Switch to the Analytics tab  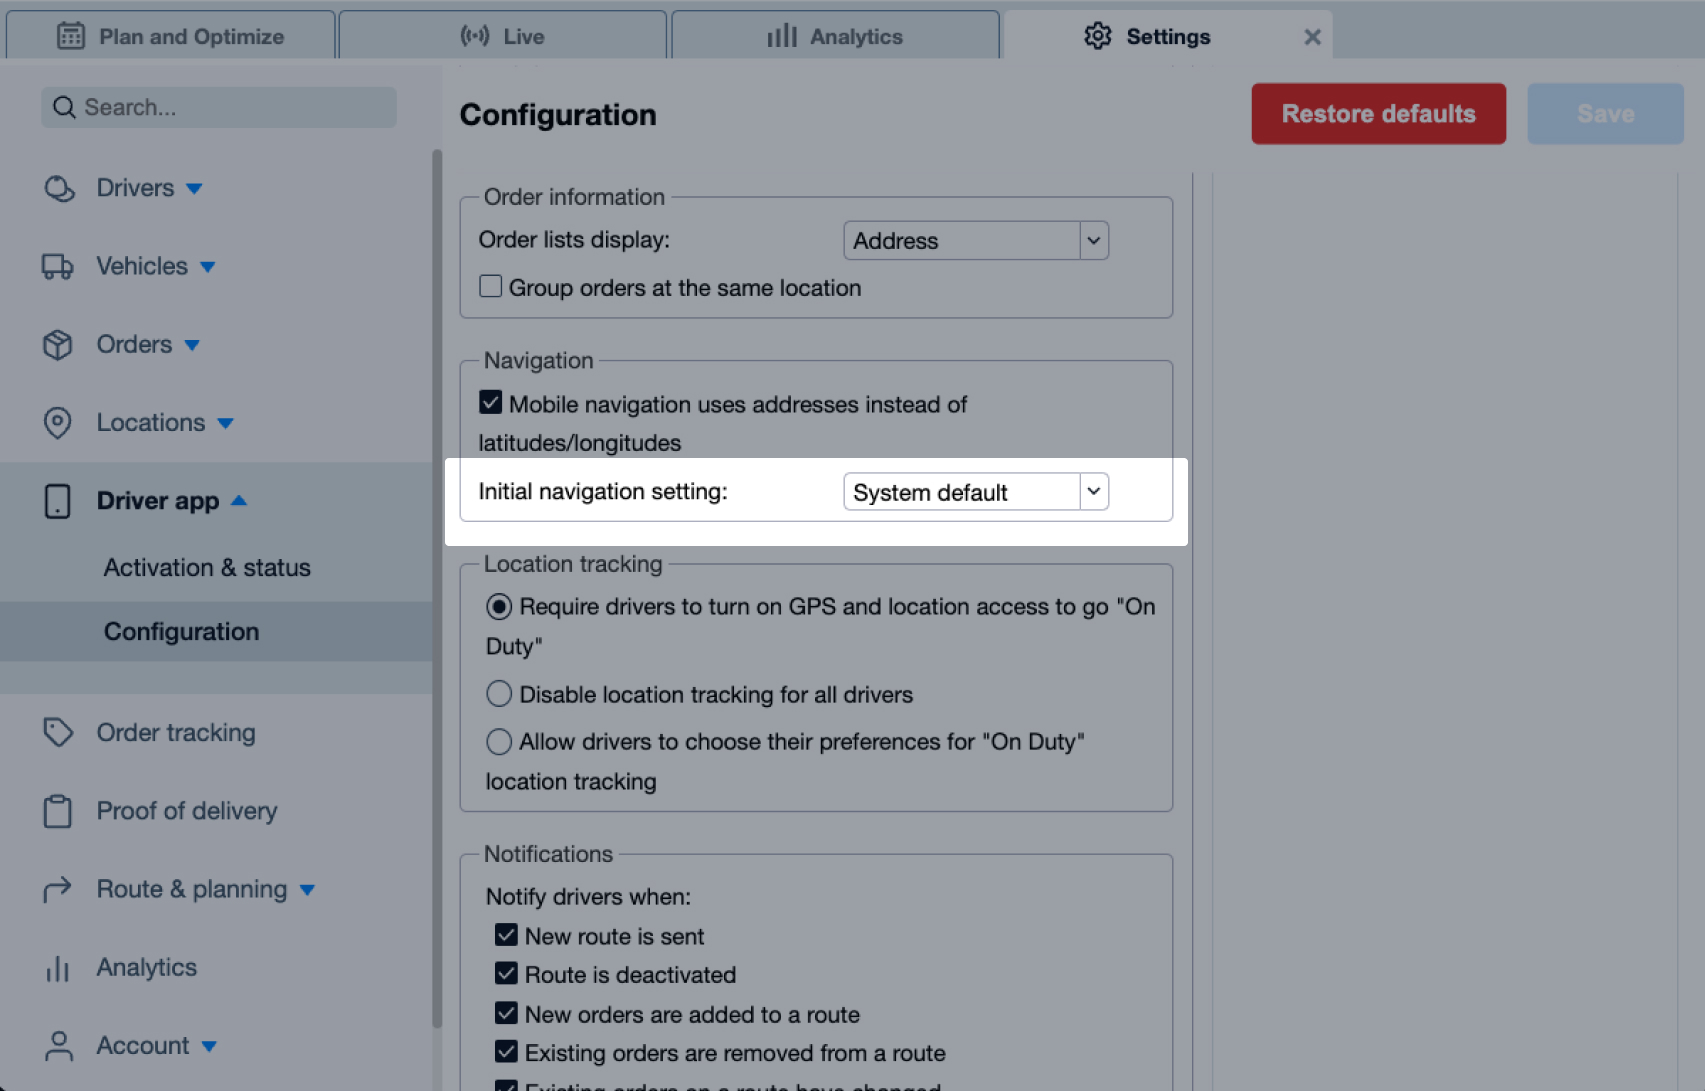pyautogui.click(x=835, y=35)
